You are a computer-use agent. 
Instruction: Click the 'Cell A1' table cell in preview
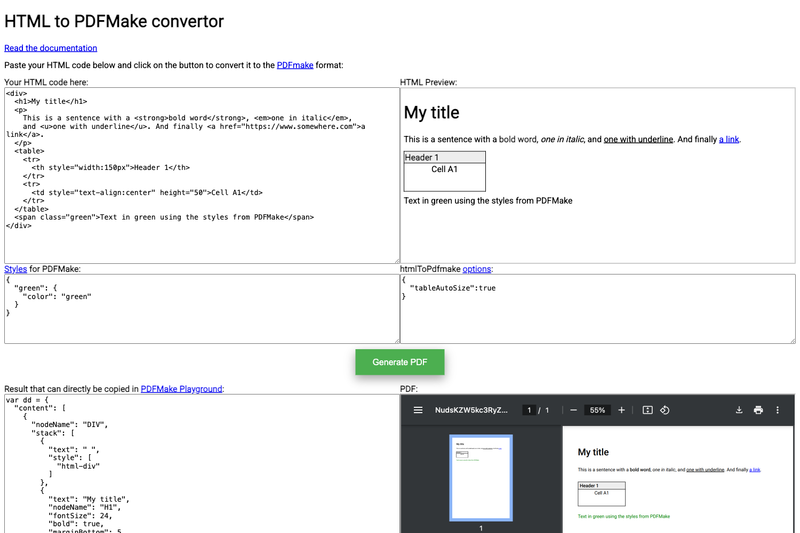click(x=444, y=176)
